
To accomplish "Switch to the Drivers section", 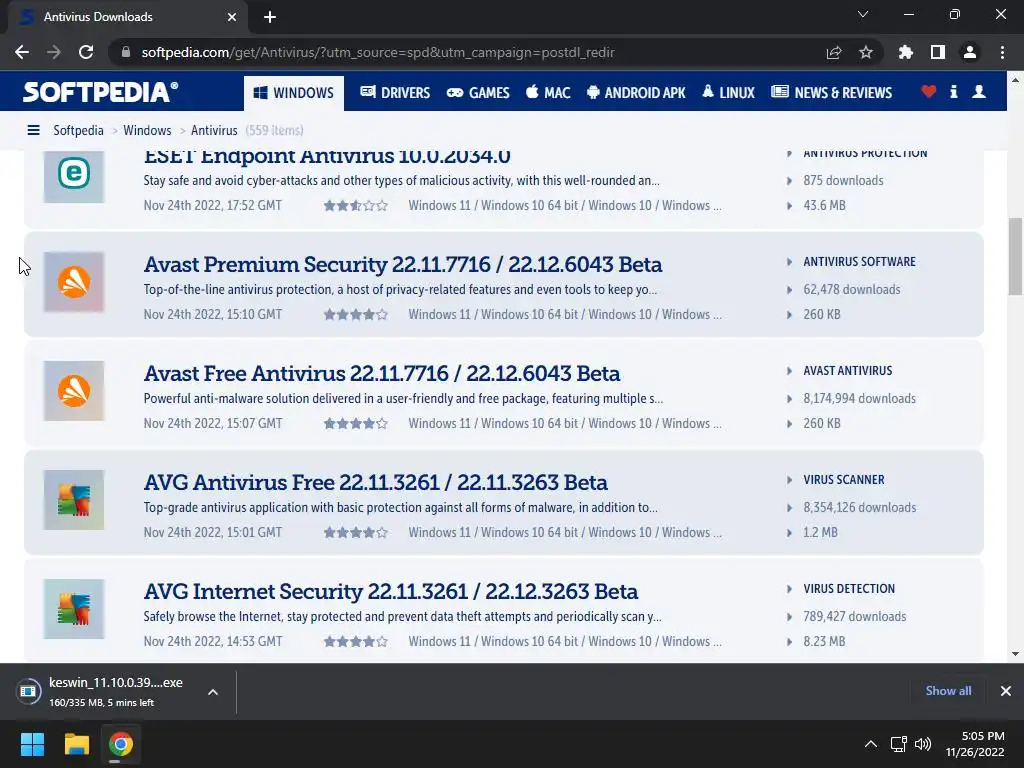I will point(395,93).
